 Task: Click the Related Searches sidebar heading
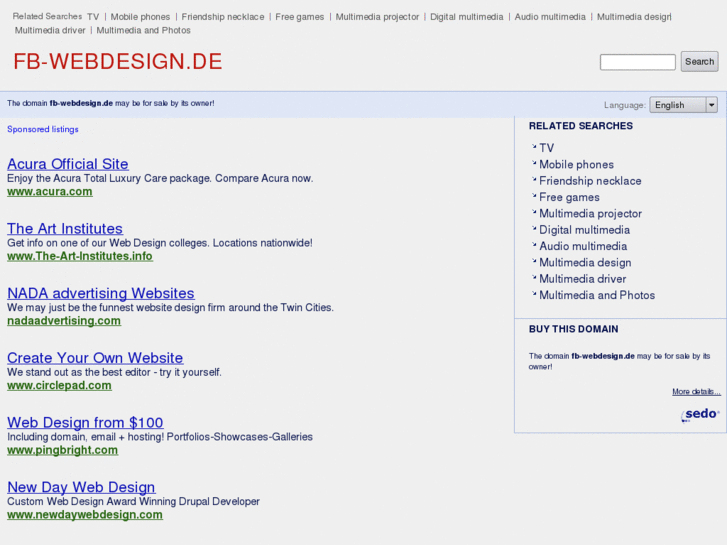pos(580,126)
